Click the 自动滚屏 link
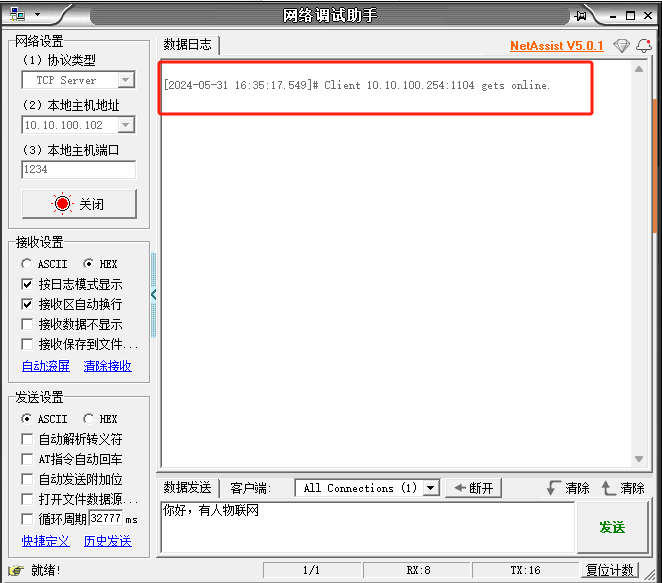The width and height of the screenshot is (662, 583). click(x=46, y=366)
